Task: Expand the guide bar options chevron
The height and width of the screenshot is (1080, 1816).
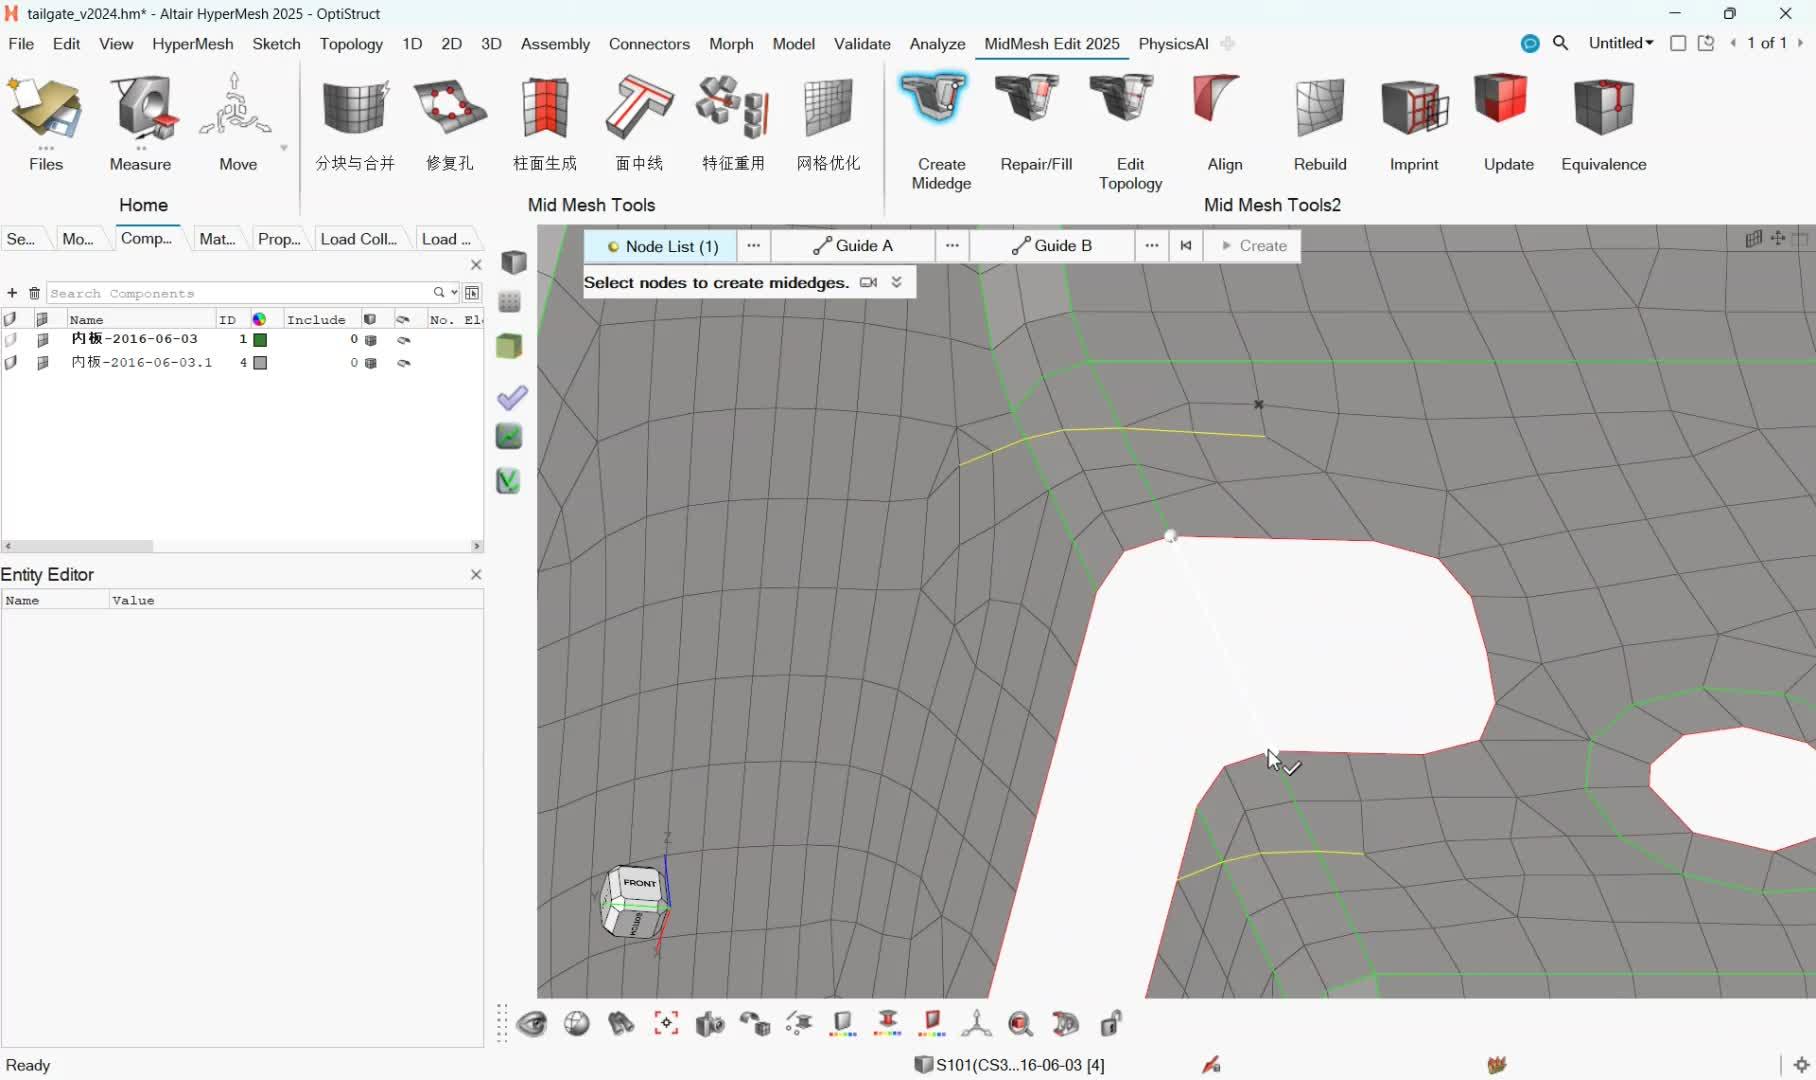Action: coord(897,283)
